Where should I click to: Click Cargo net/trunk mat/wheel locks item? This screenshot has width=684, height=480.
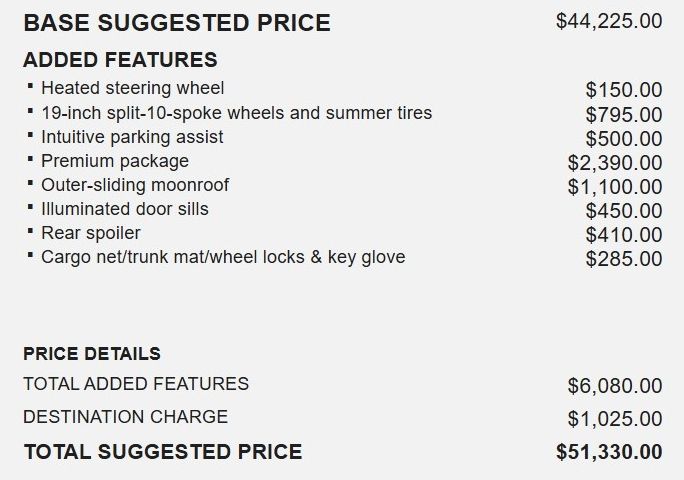coord(223,257)
